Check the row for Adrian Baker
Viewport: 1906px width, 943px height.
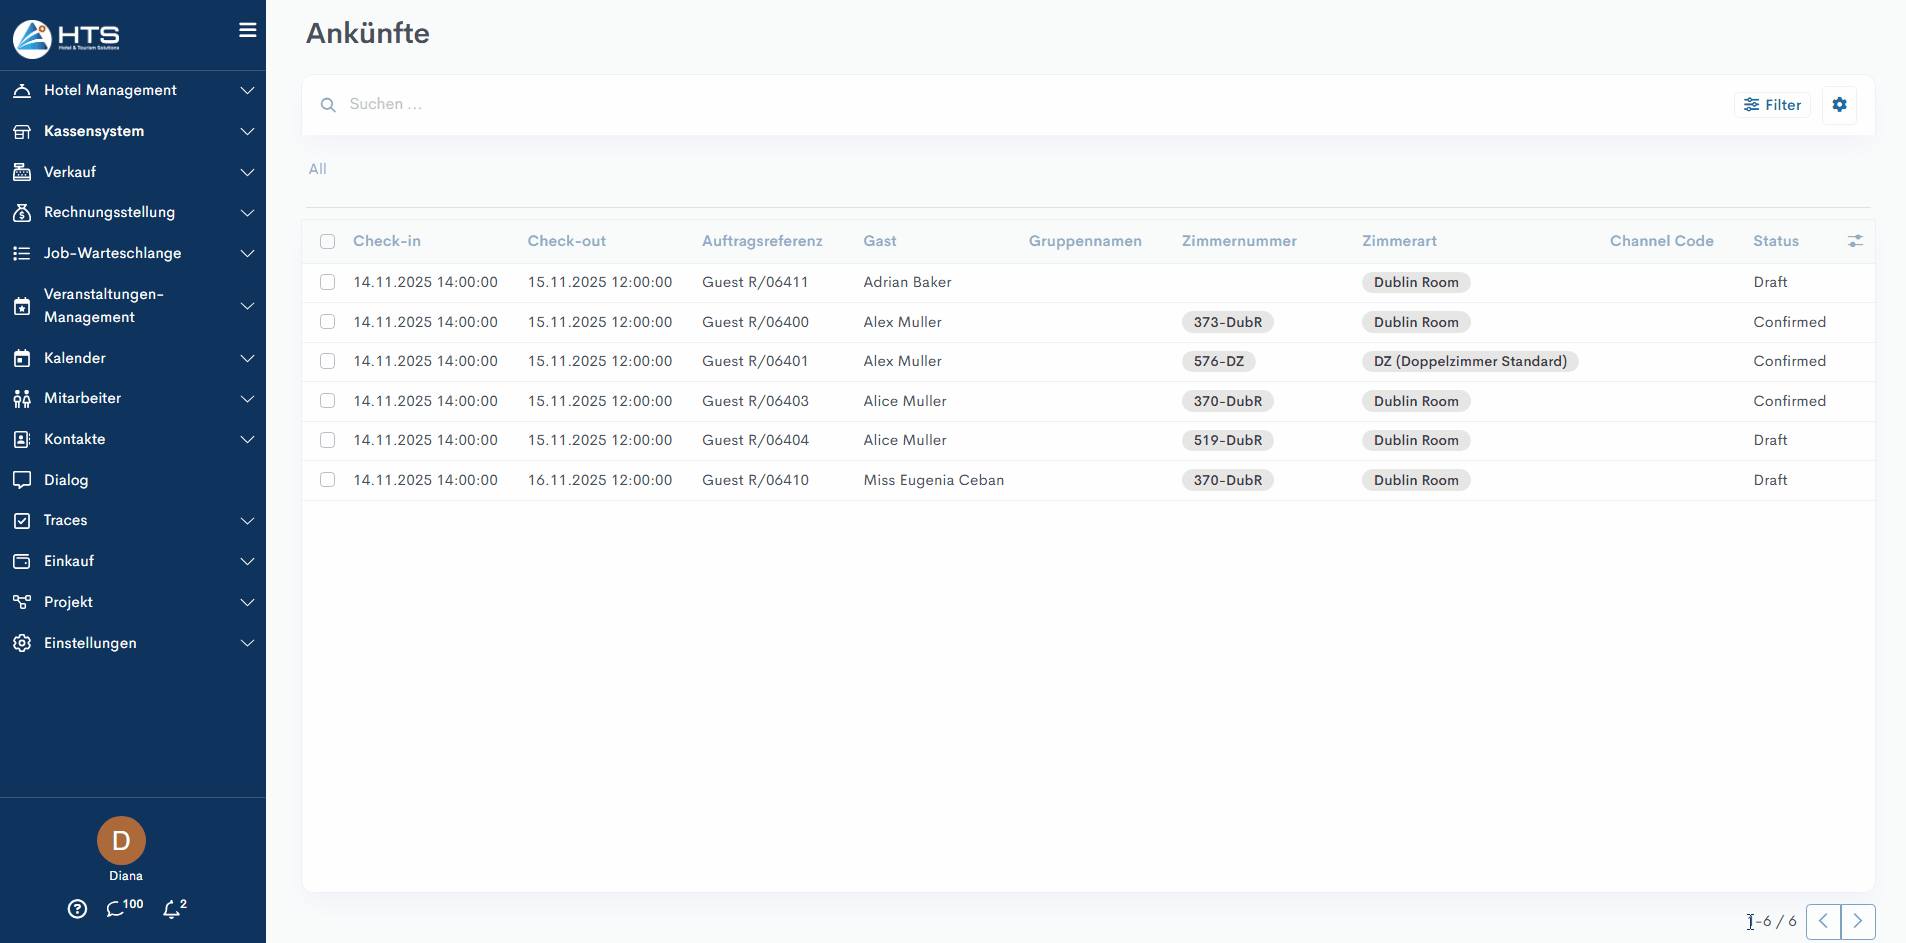(x=327, y=282)
